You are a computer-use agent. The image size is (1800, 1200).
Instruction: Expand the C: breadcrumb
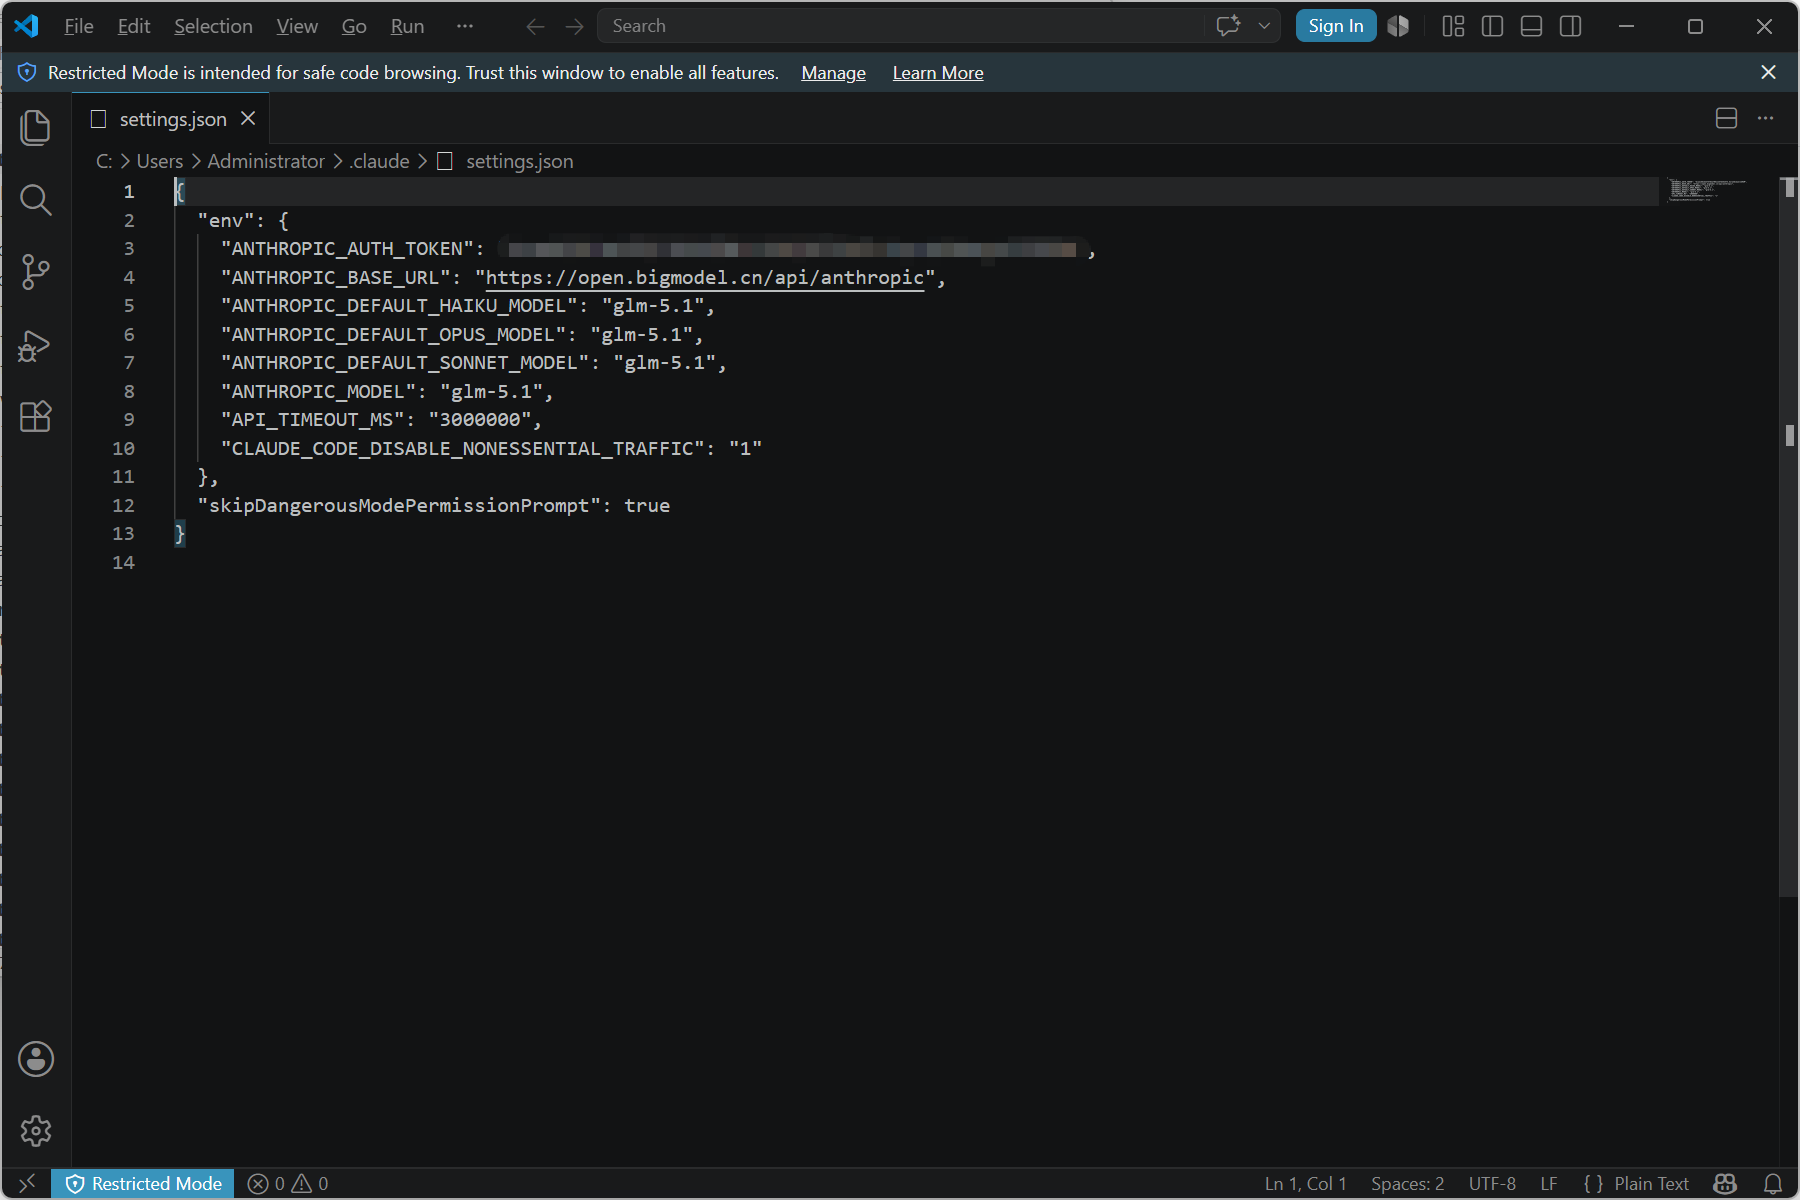[104, 161]
